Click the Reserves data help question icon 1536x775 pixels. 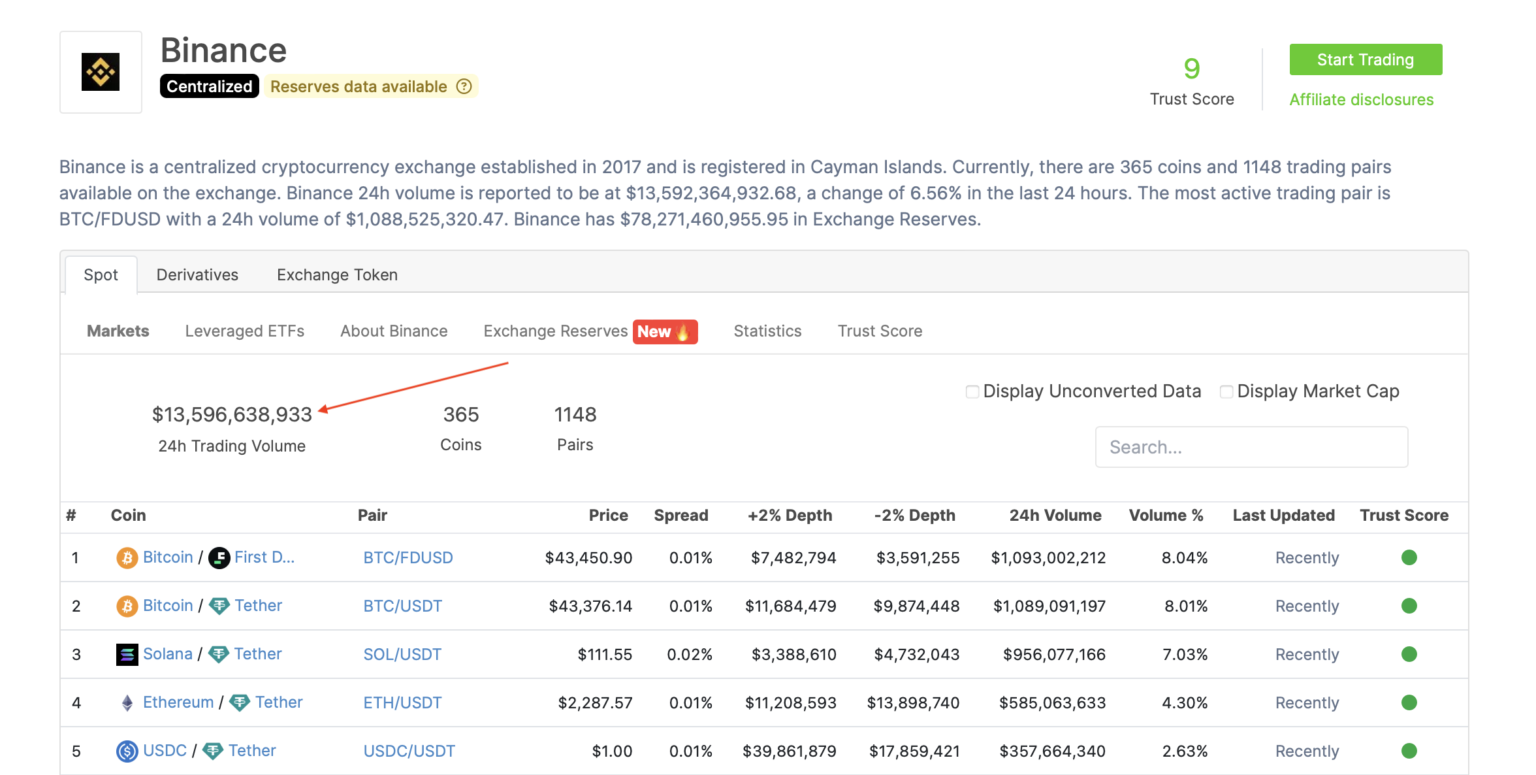(464, 87)
